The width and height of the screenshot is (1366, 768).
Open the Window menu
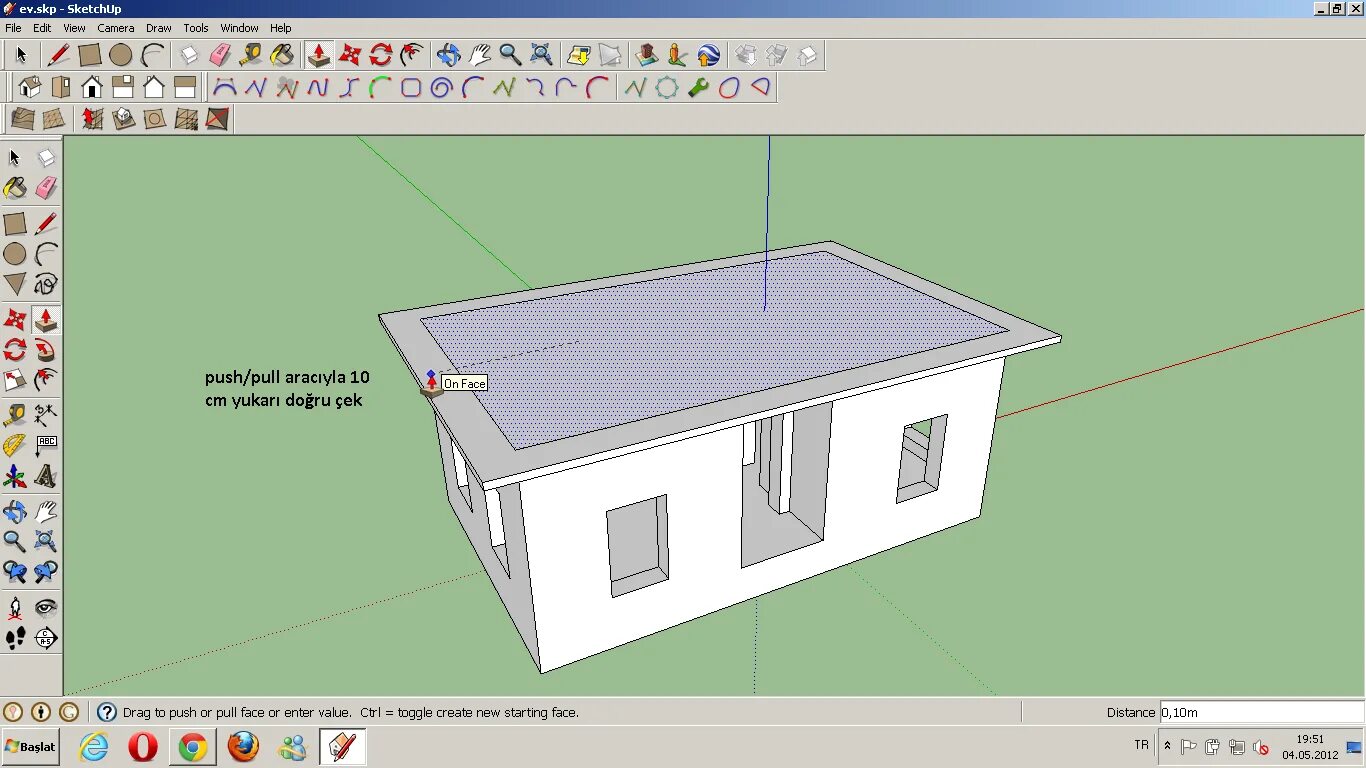(x=239, y=28)
